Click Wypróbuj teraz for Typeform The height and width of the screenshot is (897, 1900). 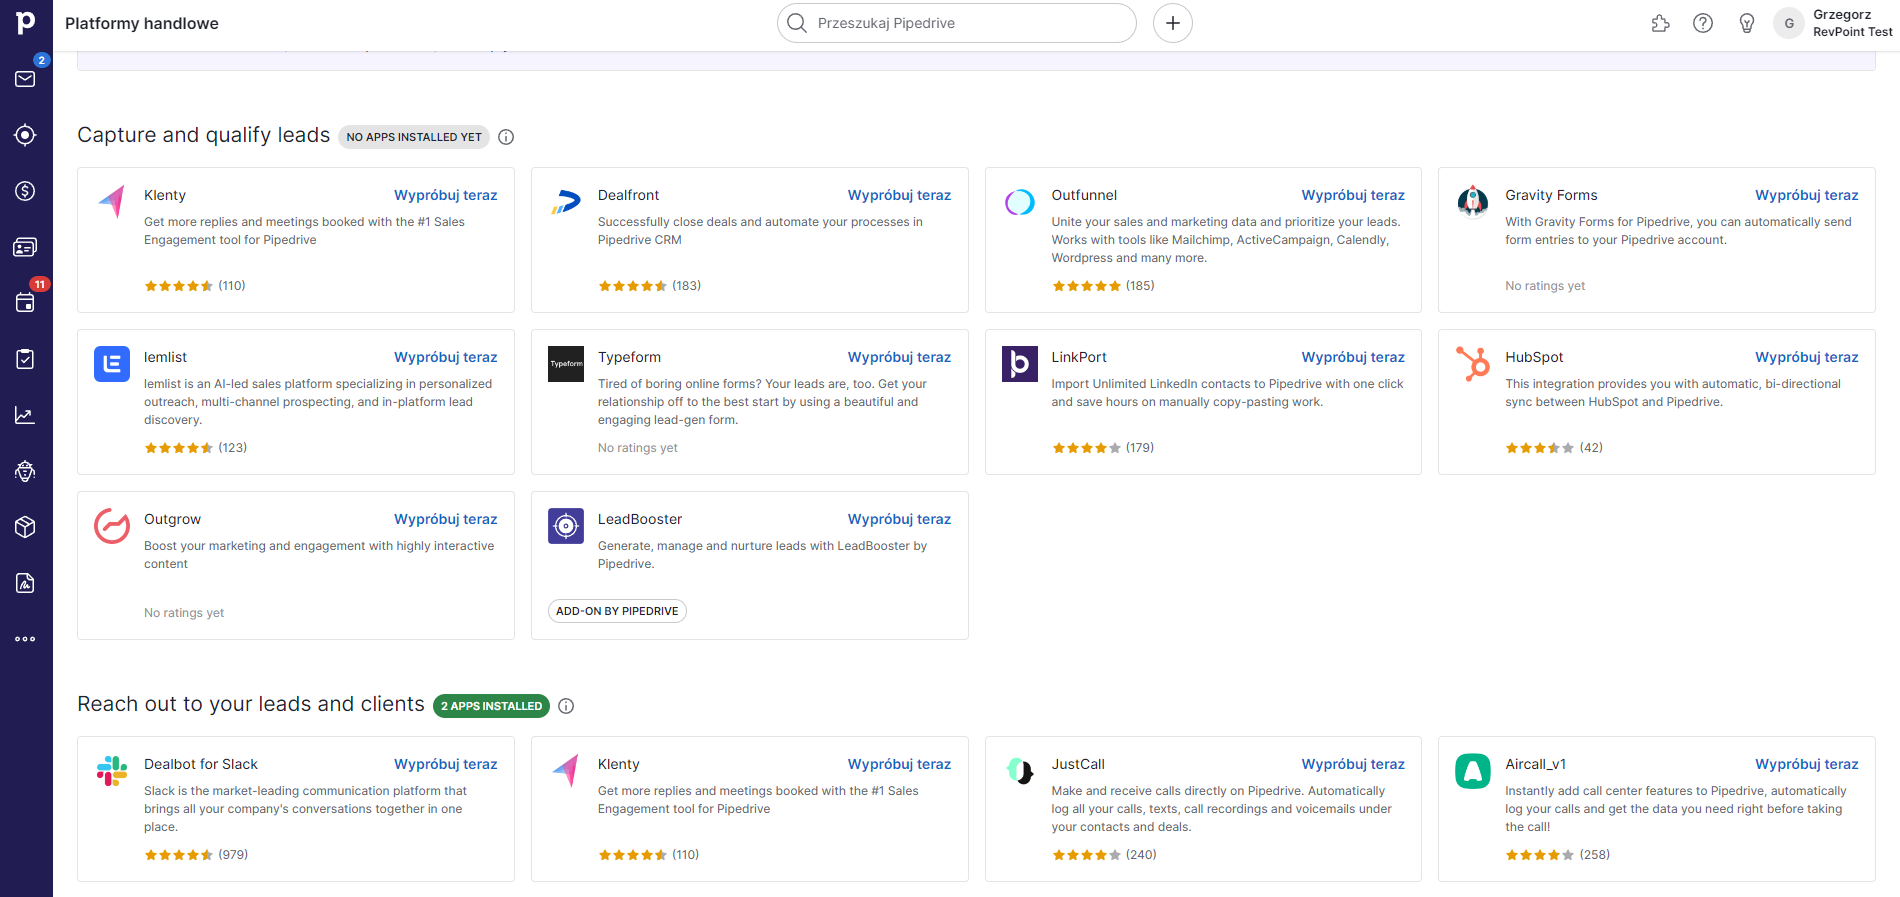(899, 357)
